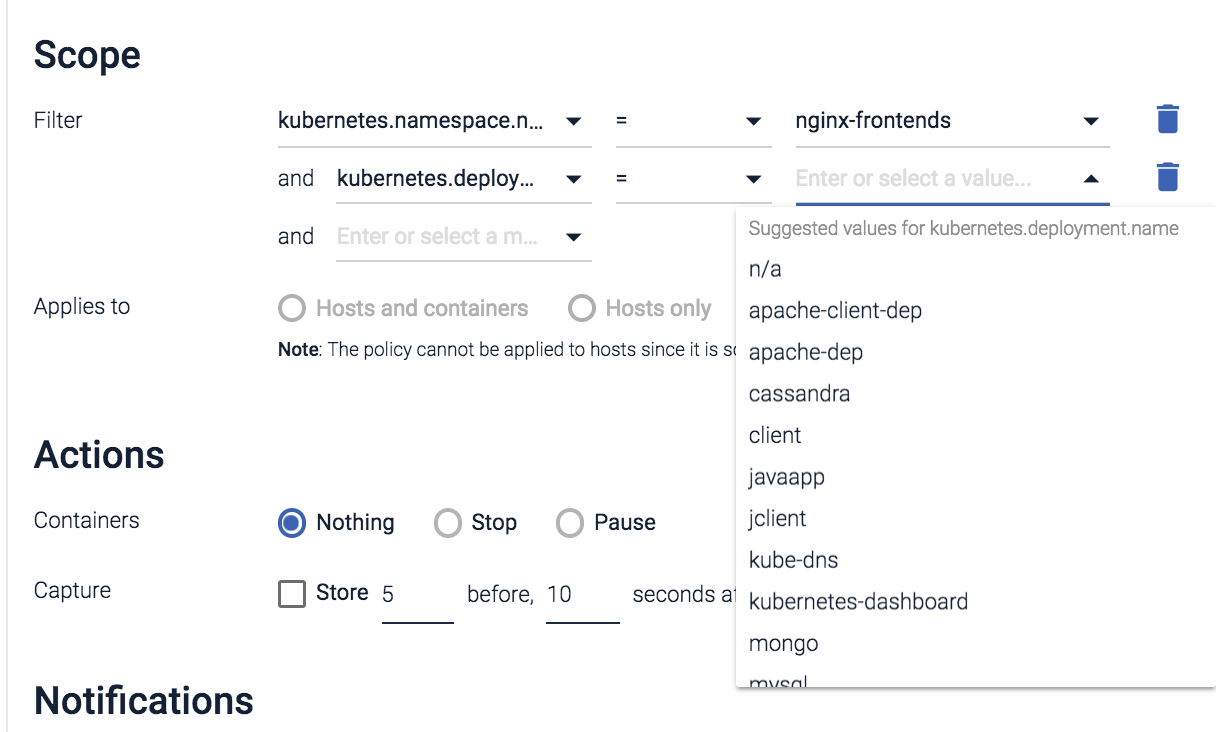Select mongo in the suggestion list
This screenshot has height=732, width=1216.
[783, 643]
